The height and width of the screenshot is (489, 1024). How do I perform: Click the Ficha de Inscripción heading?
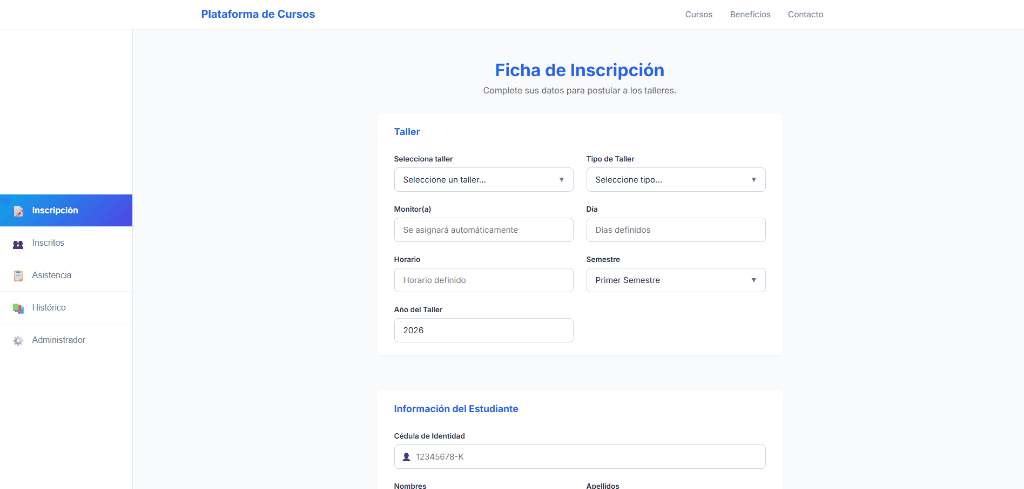[x=580, y=70]
